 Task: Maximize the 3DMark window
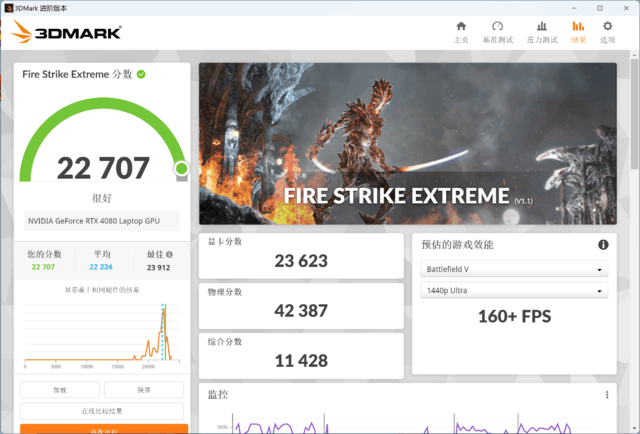point(600,8)
